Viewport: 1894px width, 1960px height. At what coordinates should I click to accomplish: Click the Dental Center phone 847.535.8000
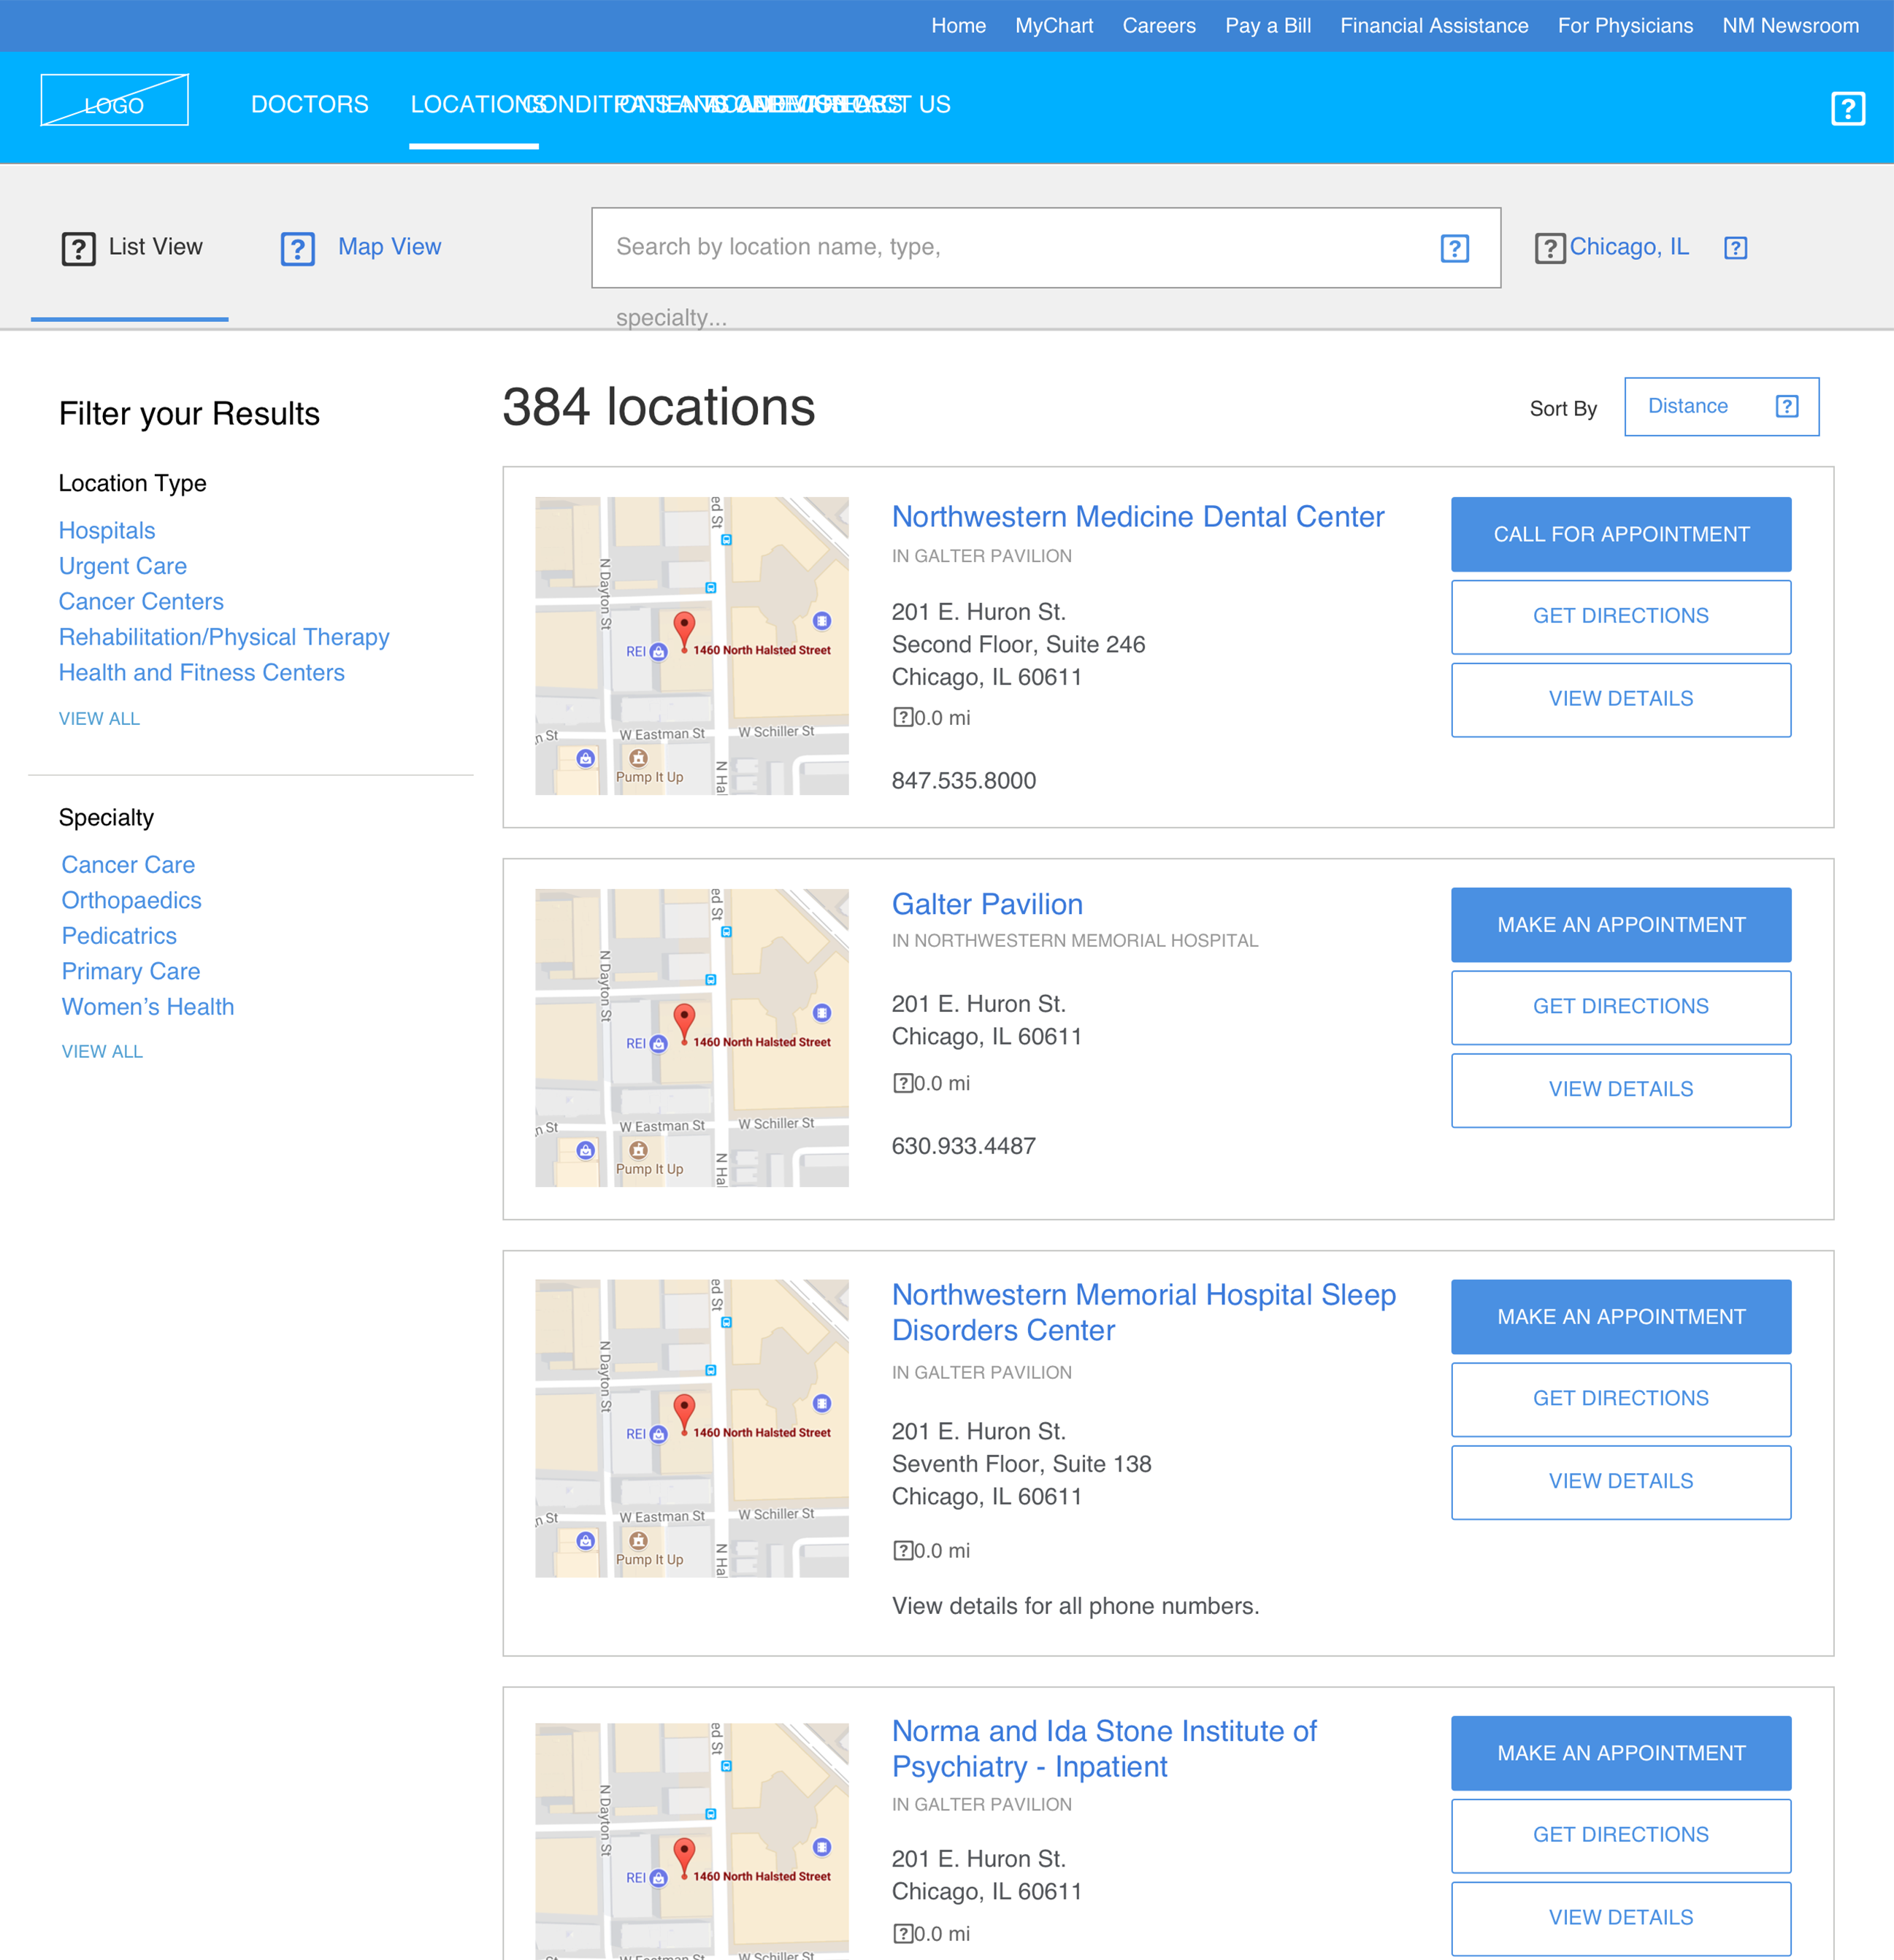pos(963,780)
